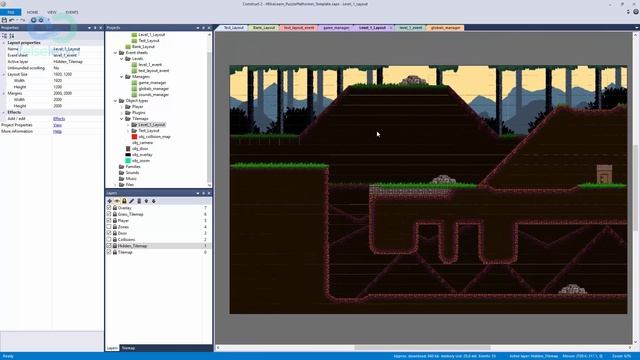Screen dimensions: 640x360
Task: Toggle visibility checkbox of the Door layer
Action: tap(109, 233)
